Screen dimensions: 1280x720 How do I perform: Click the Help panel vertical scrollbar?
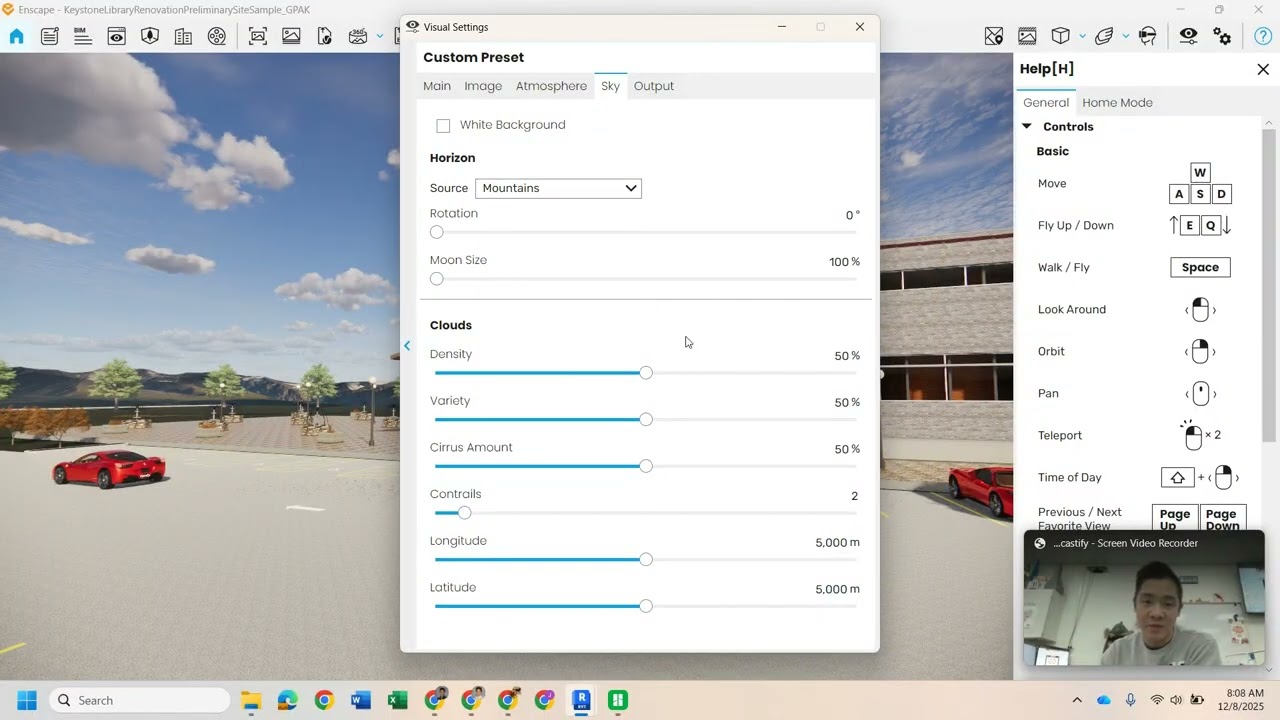pyautogui.click(x=1269, y=285)
